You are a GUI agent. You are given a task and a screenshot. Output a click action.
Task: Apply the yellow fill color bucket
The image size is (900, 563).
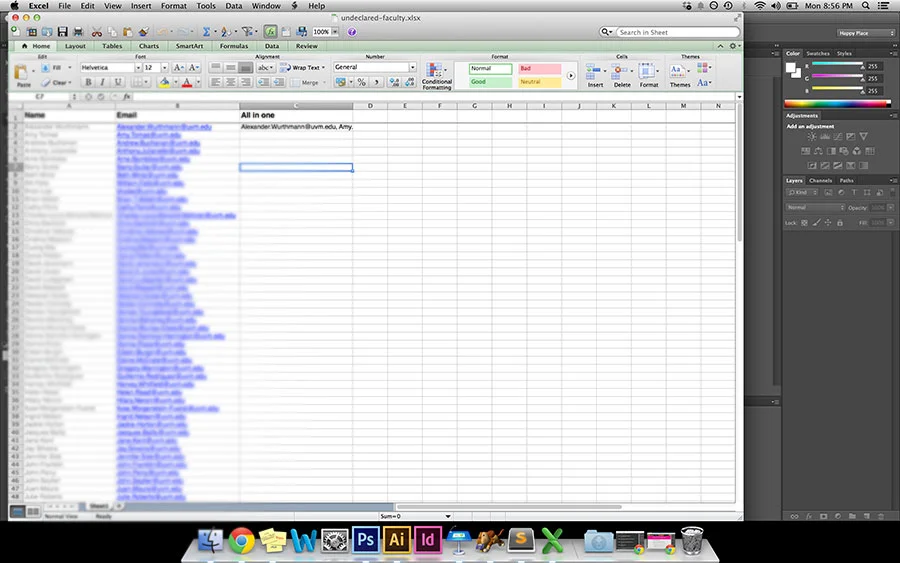(164, 82)
